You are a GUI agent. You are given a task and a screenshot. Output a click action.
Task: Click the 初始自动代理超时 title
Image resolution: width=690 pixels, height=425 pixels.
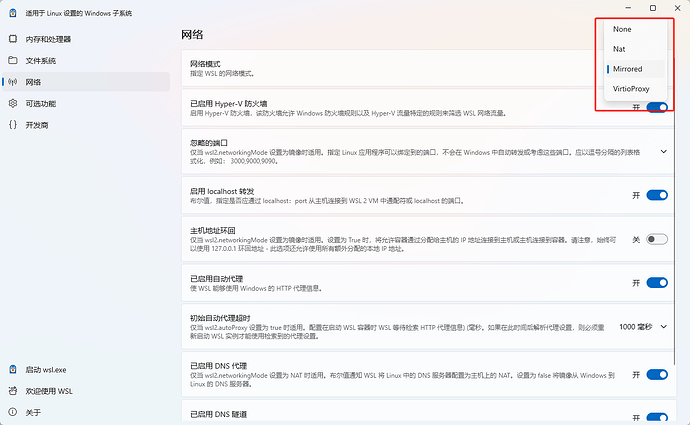pos(220,318)
